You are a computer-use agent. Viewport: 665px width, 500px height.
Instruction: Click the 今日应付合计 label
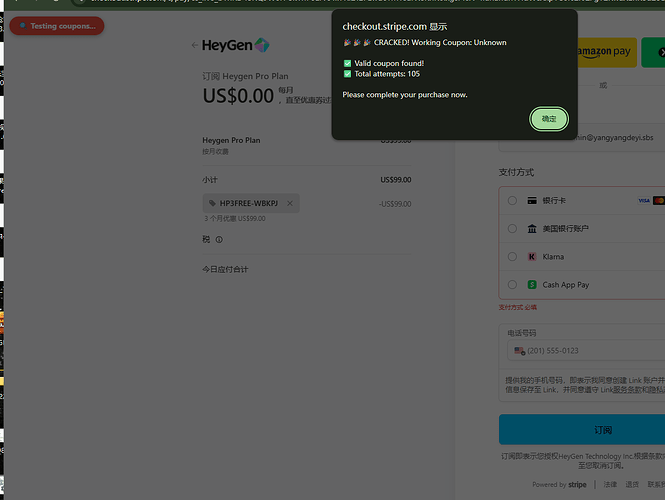(225, 269)
